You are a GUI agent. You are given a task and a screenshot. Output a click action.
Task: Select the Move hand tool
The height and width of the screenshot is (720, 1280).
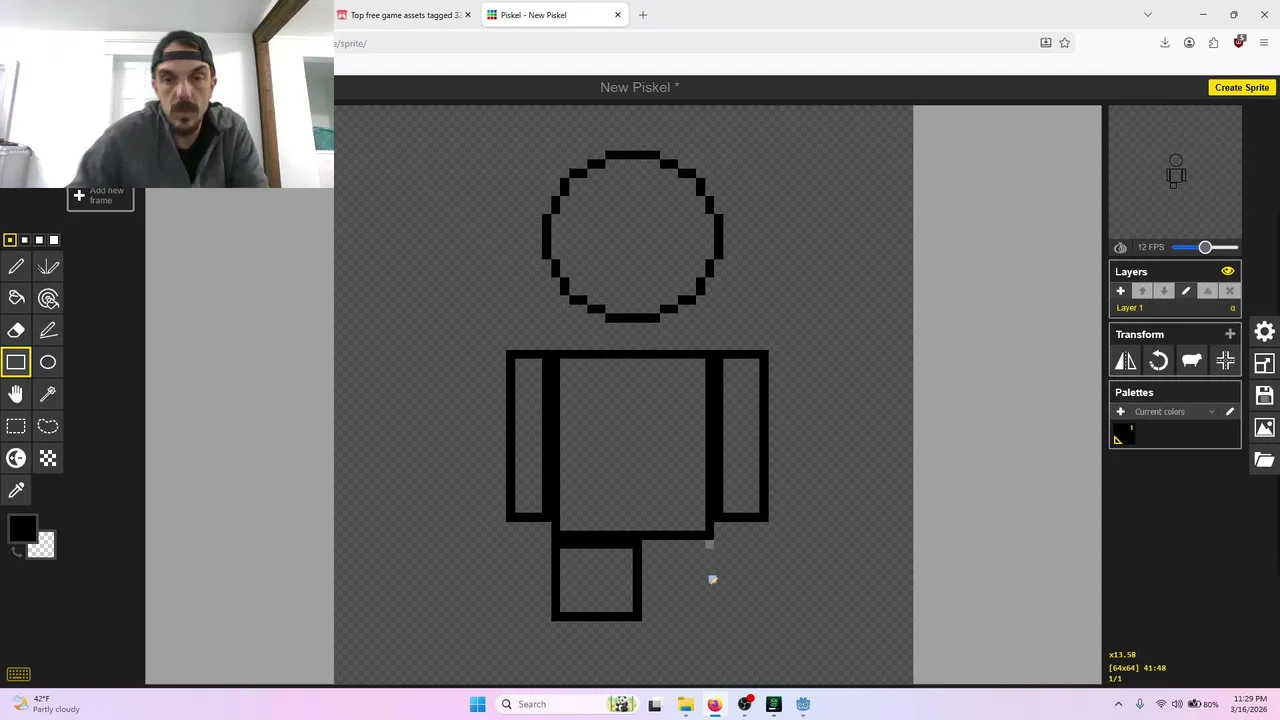click(16, 394)
